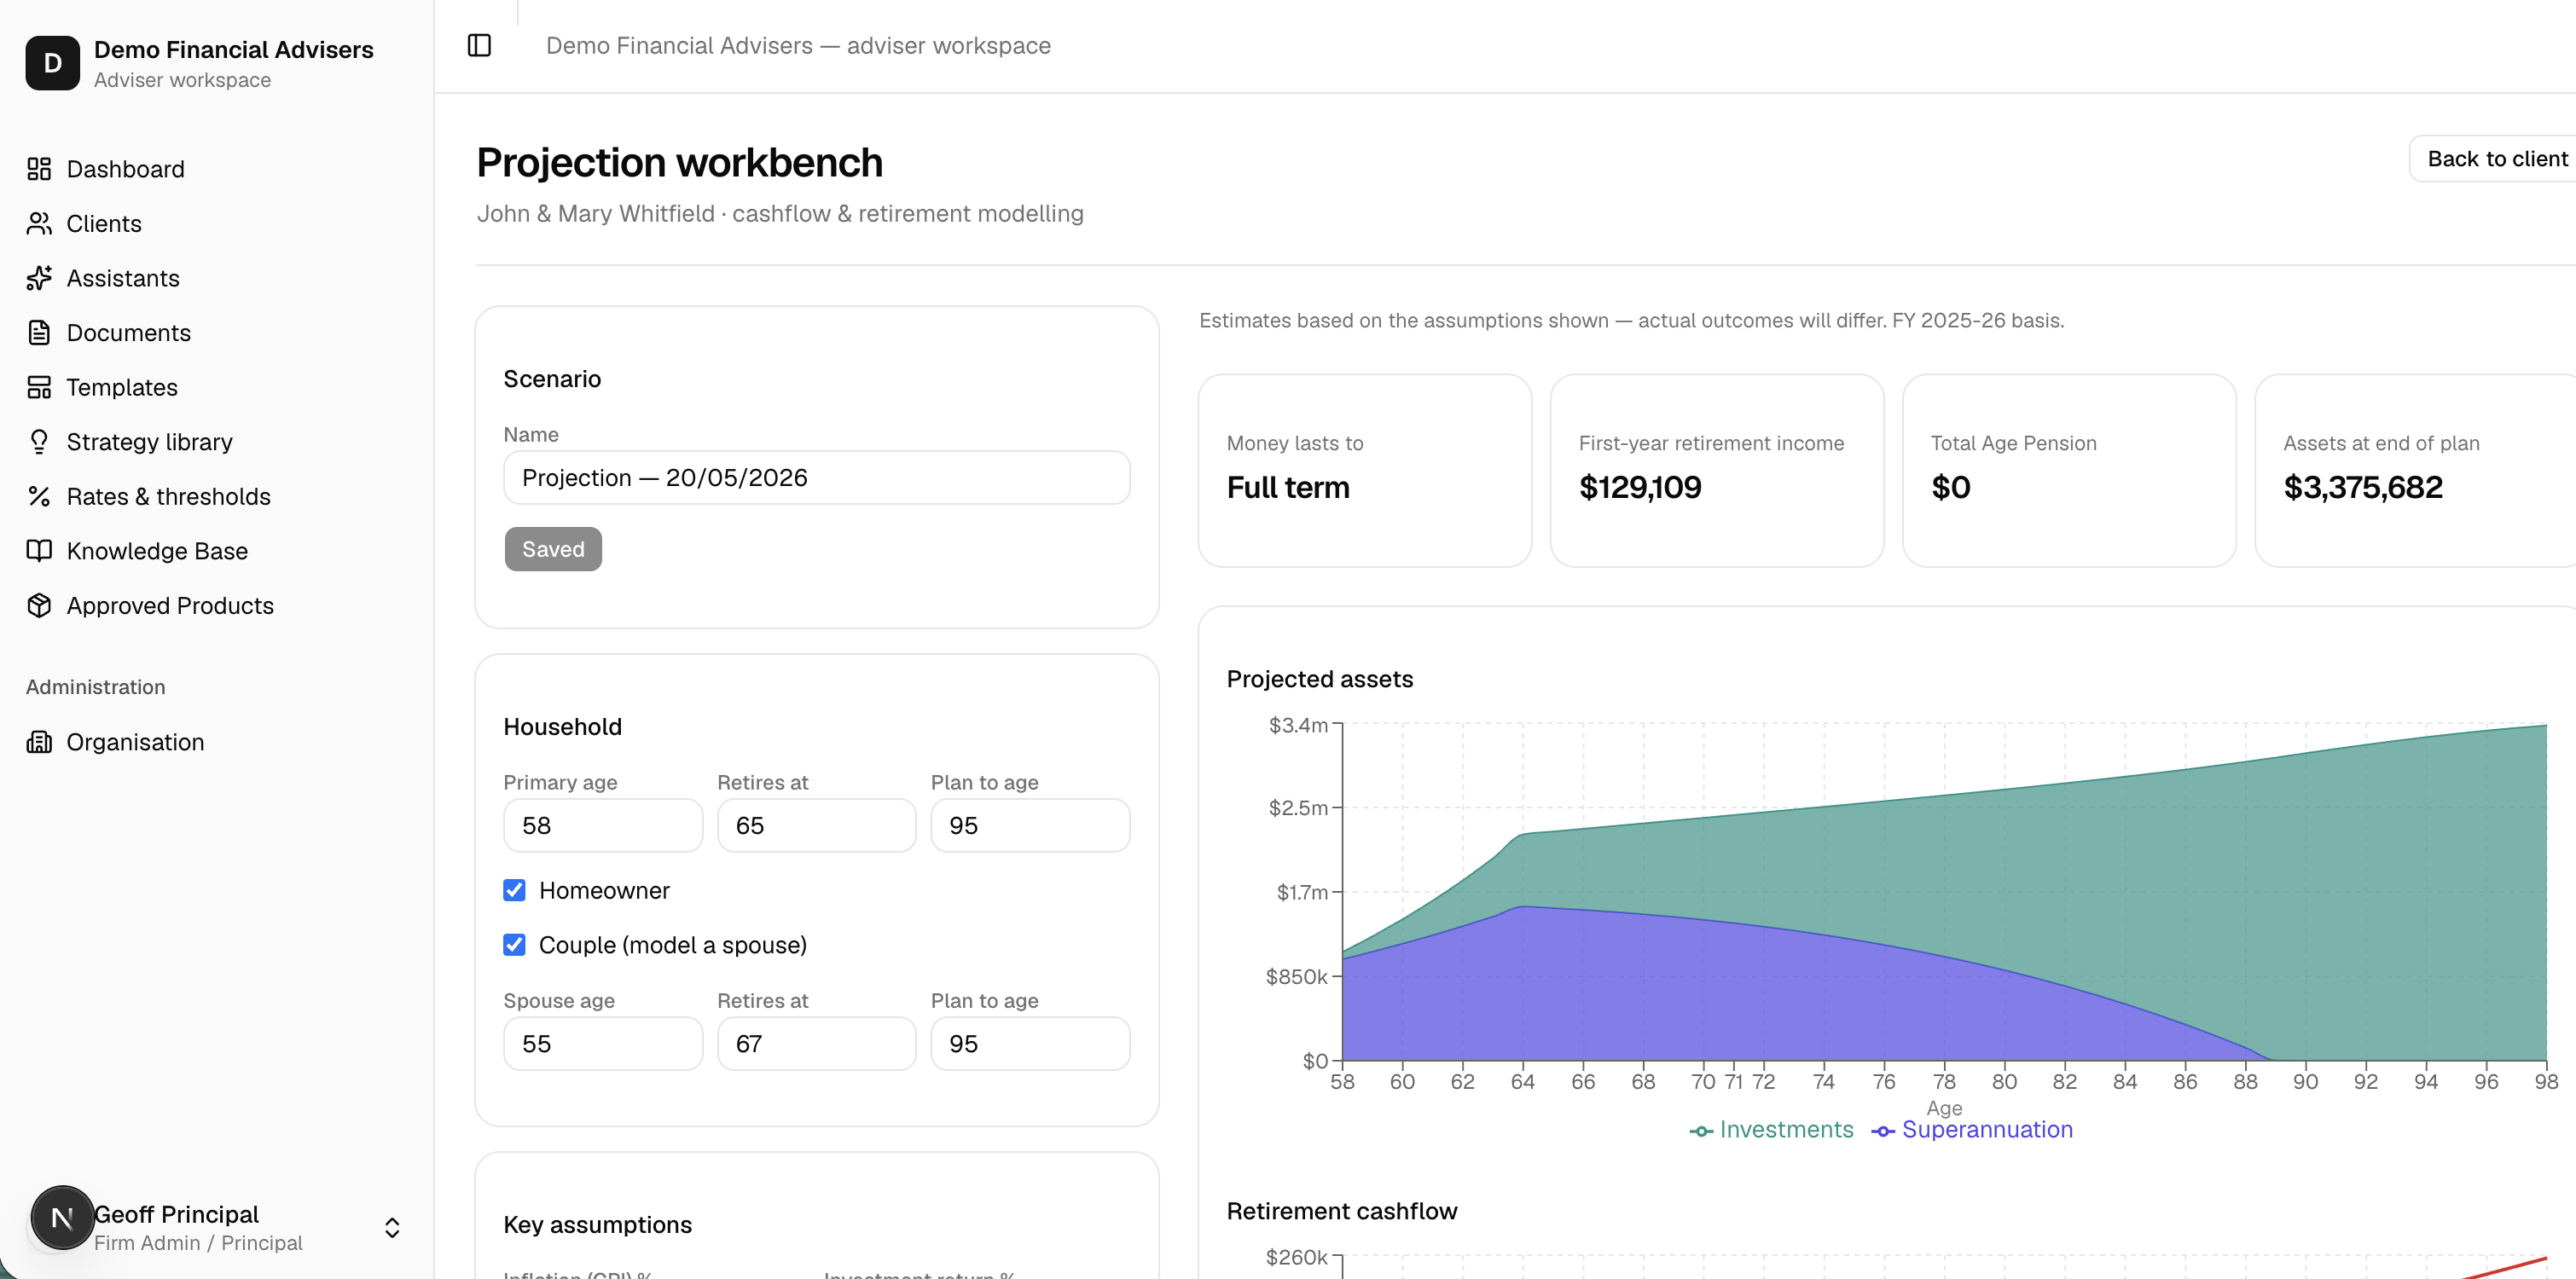Click the Assistants sparkle icon
Screen dimensions: 2576x1279
point(39,278)
